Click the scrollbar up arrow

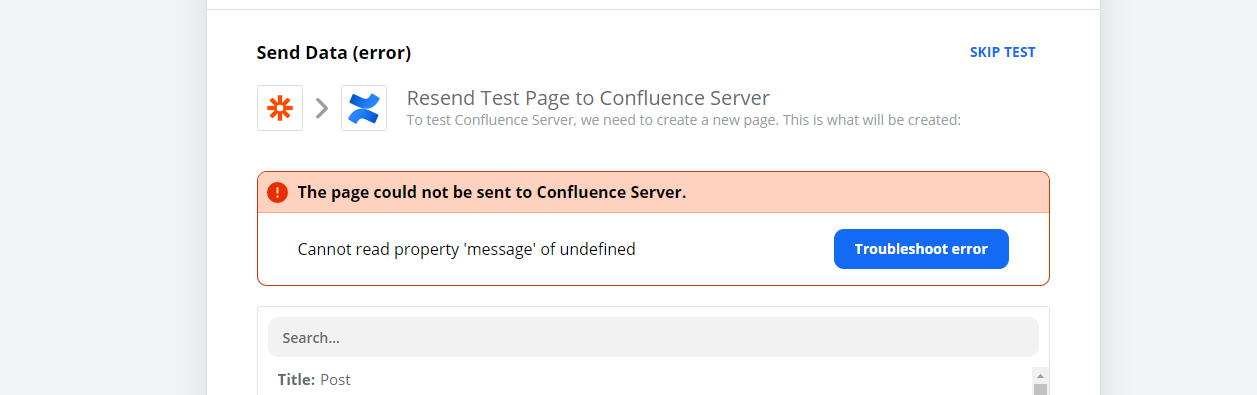pyautogui.click(x=1040, y=376)
